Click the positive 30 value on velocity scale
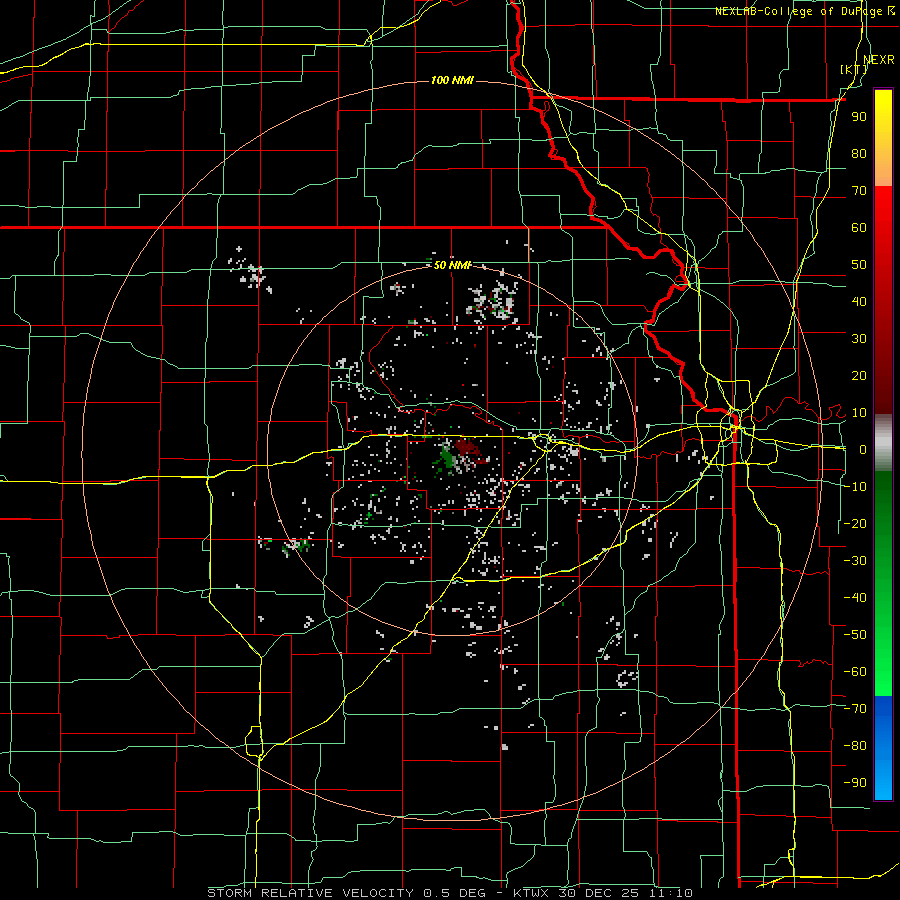This screenshot has width=900, height=900. 859,339
